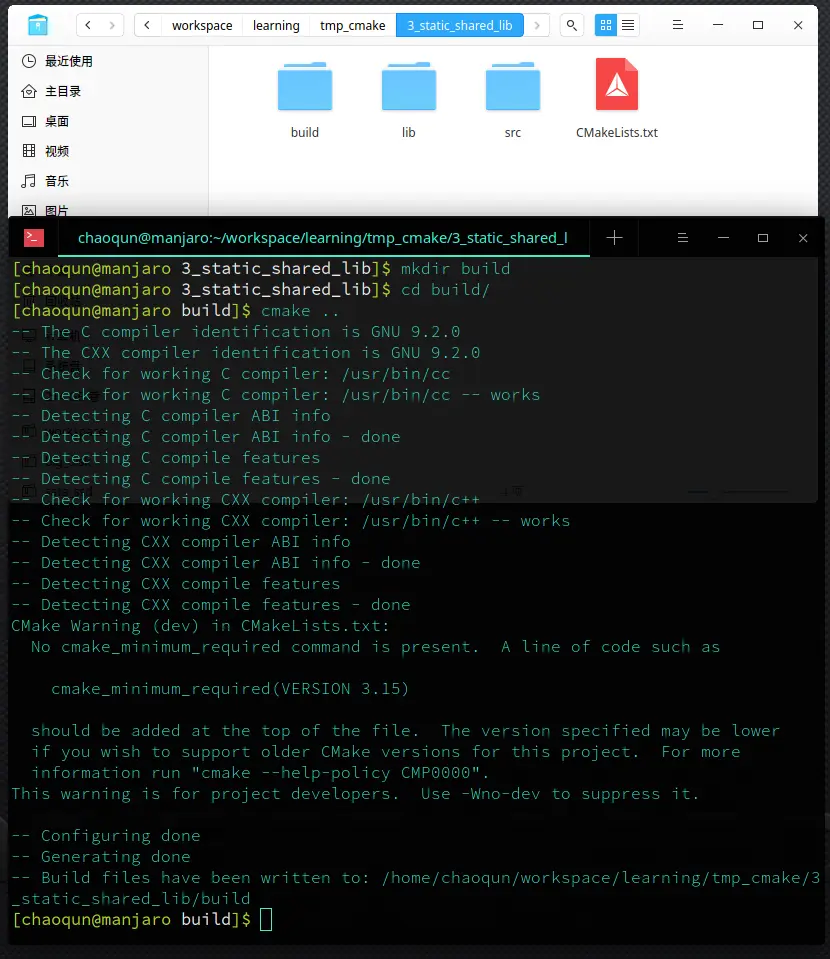Open 桌面 desktop in sidebar

coord(109,121)
